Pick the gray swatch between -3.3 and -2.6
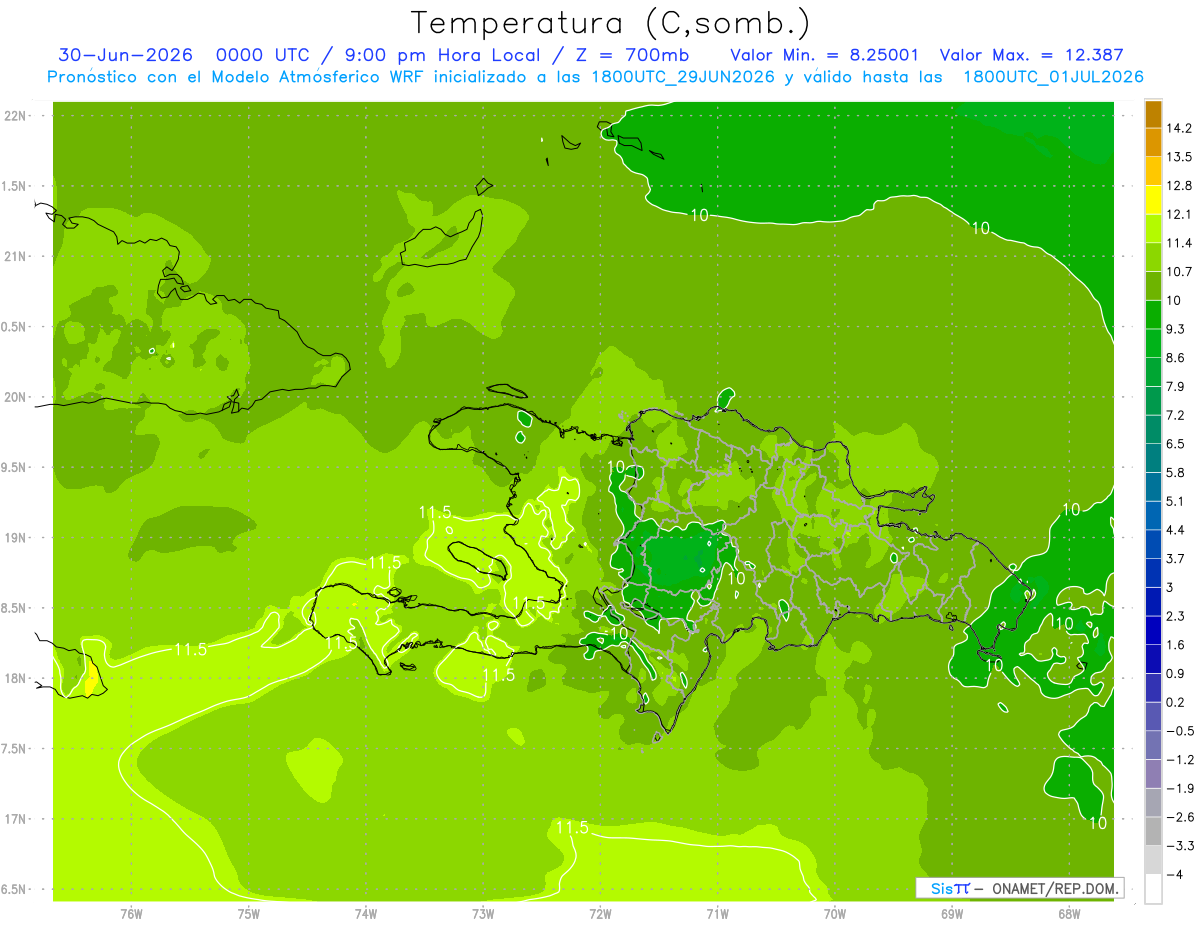The image size is (1200, 927). pos(1153,831)
